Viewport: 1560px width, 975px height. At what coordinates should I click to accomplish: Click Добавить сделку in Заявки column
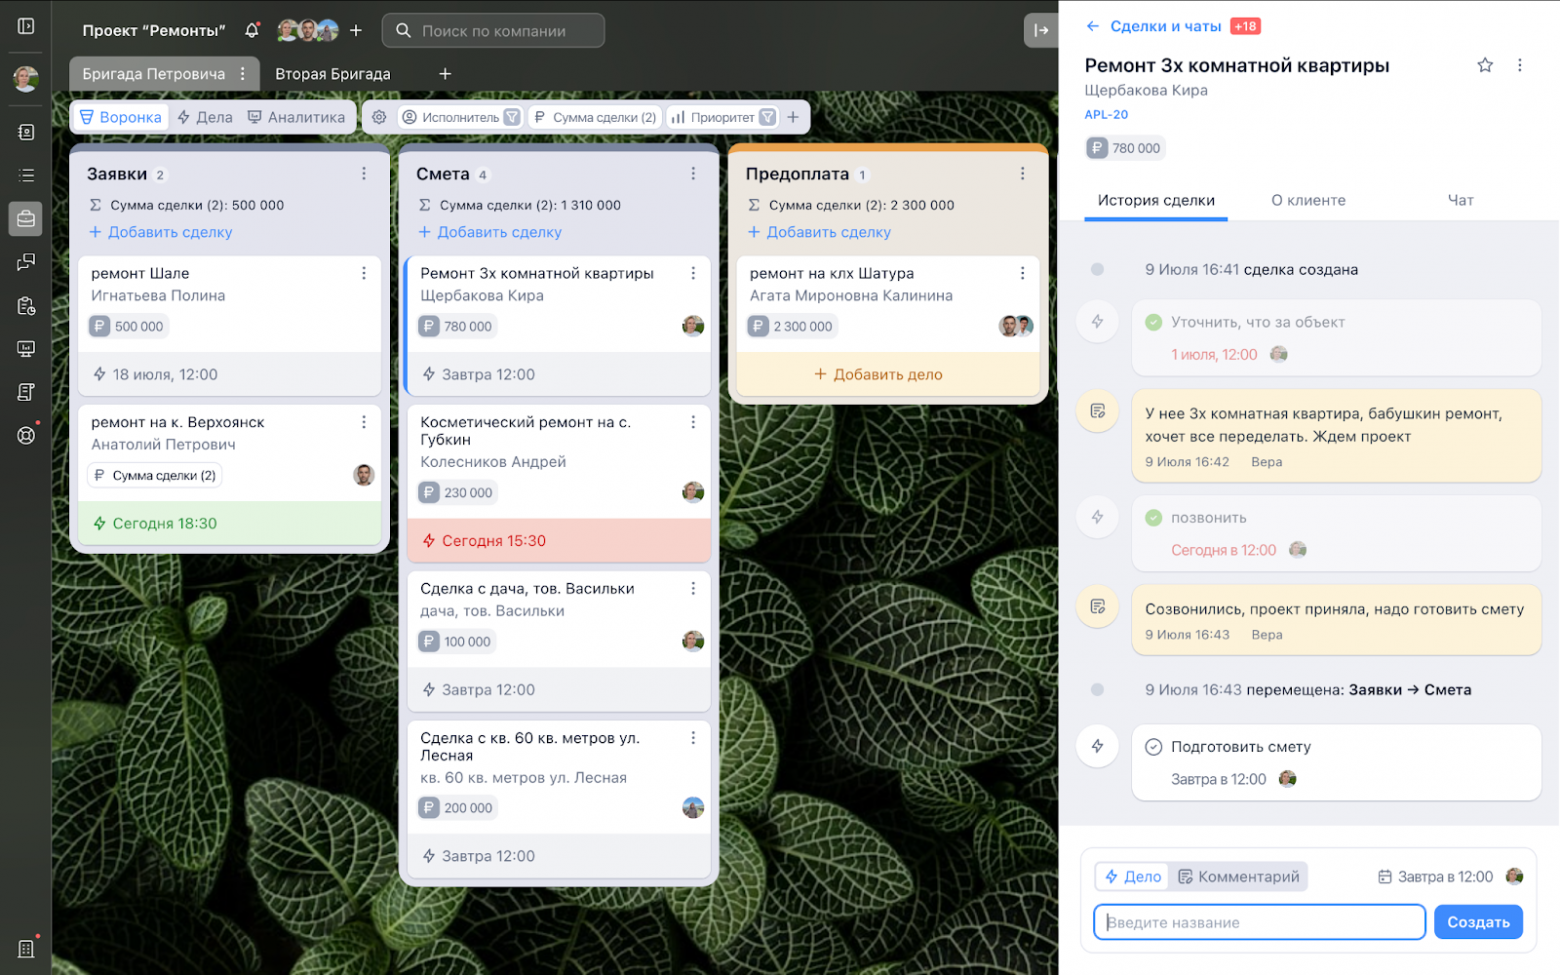(160, 232)
